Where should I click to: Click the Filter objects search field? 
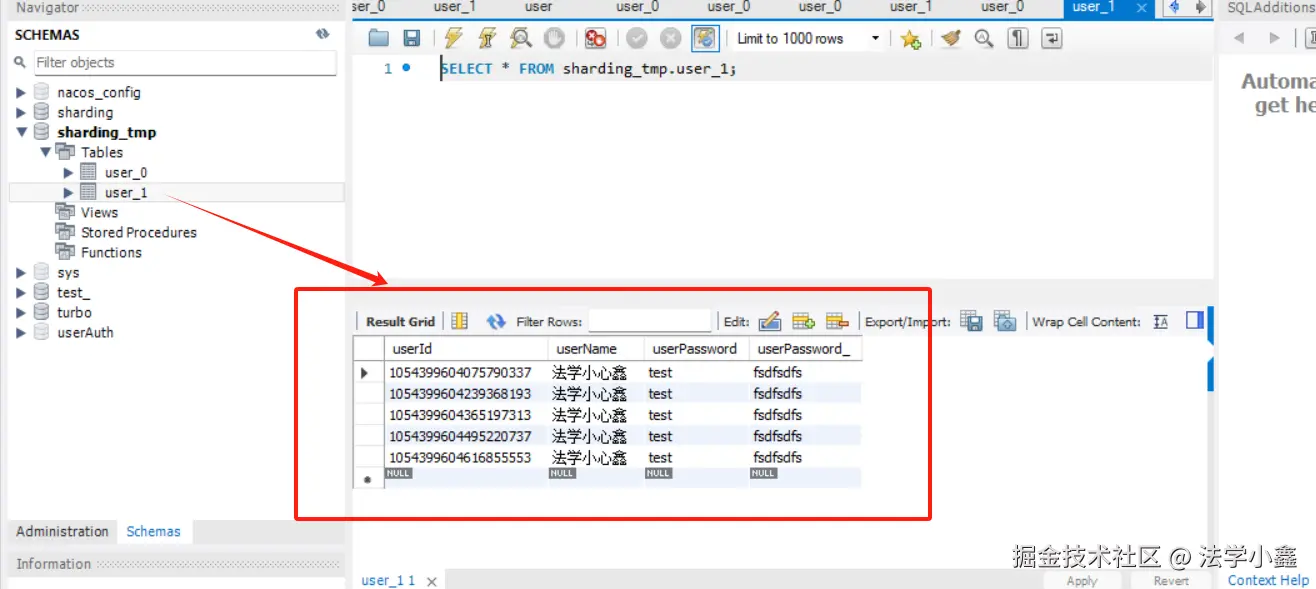(x=185, y=62)
